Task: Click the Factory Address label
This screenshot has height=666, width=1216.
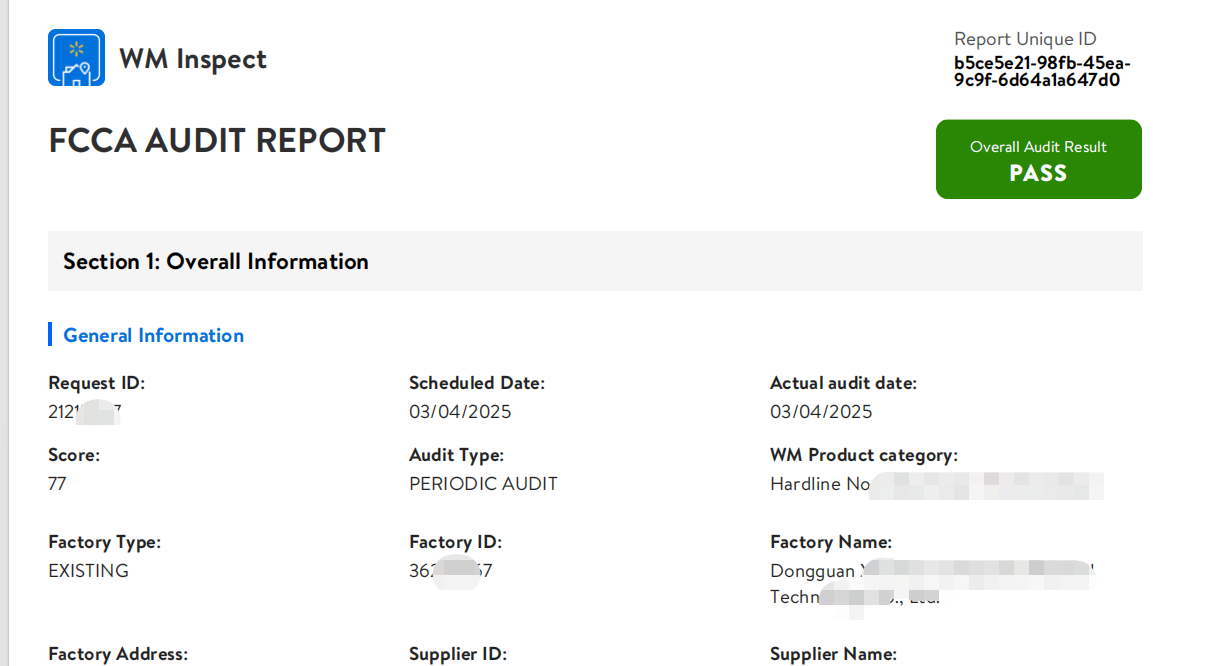Action: 118,654
